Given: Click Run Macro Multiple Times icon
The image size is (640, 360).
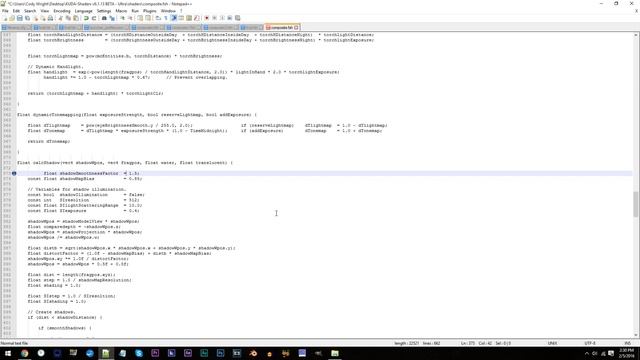Looking at the screenshot, I should (230, 18).
